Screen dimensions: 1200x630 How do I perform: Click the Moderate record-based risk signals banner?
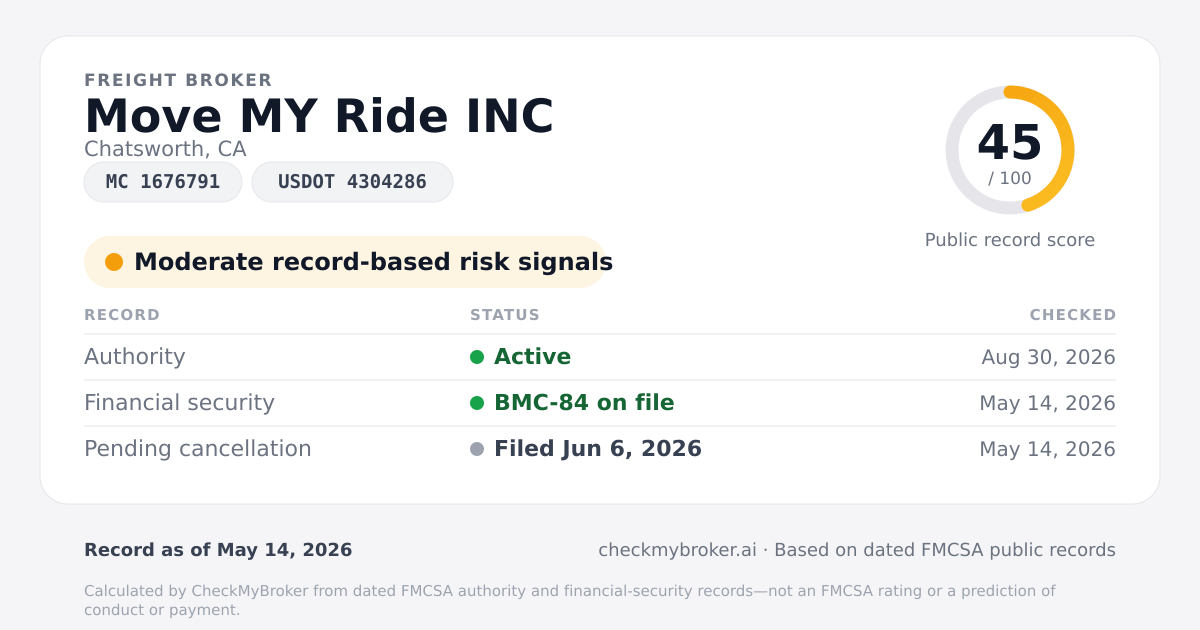(x=345, y=262)
